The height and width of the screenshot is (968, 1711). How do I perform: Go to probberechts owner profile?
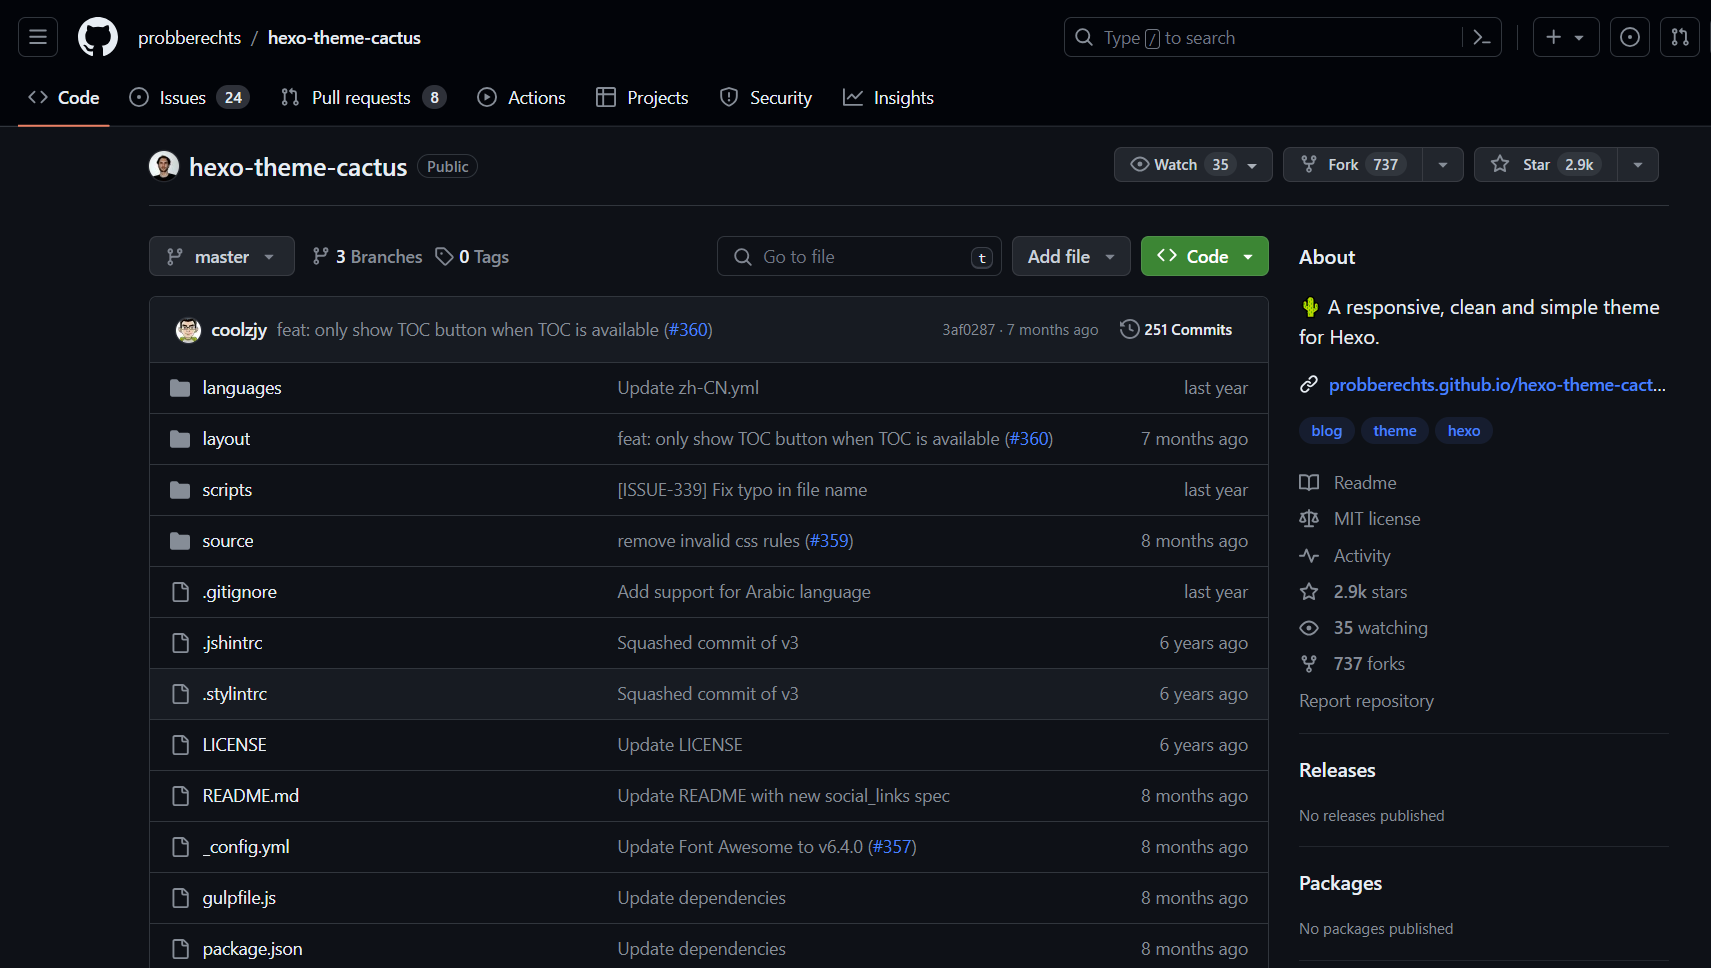[x=190, y=38]
